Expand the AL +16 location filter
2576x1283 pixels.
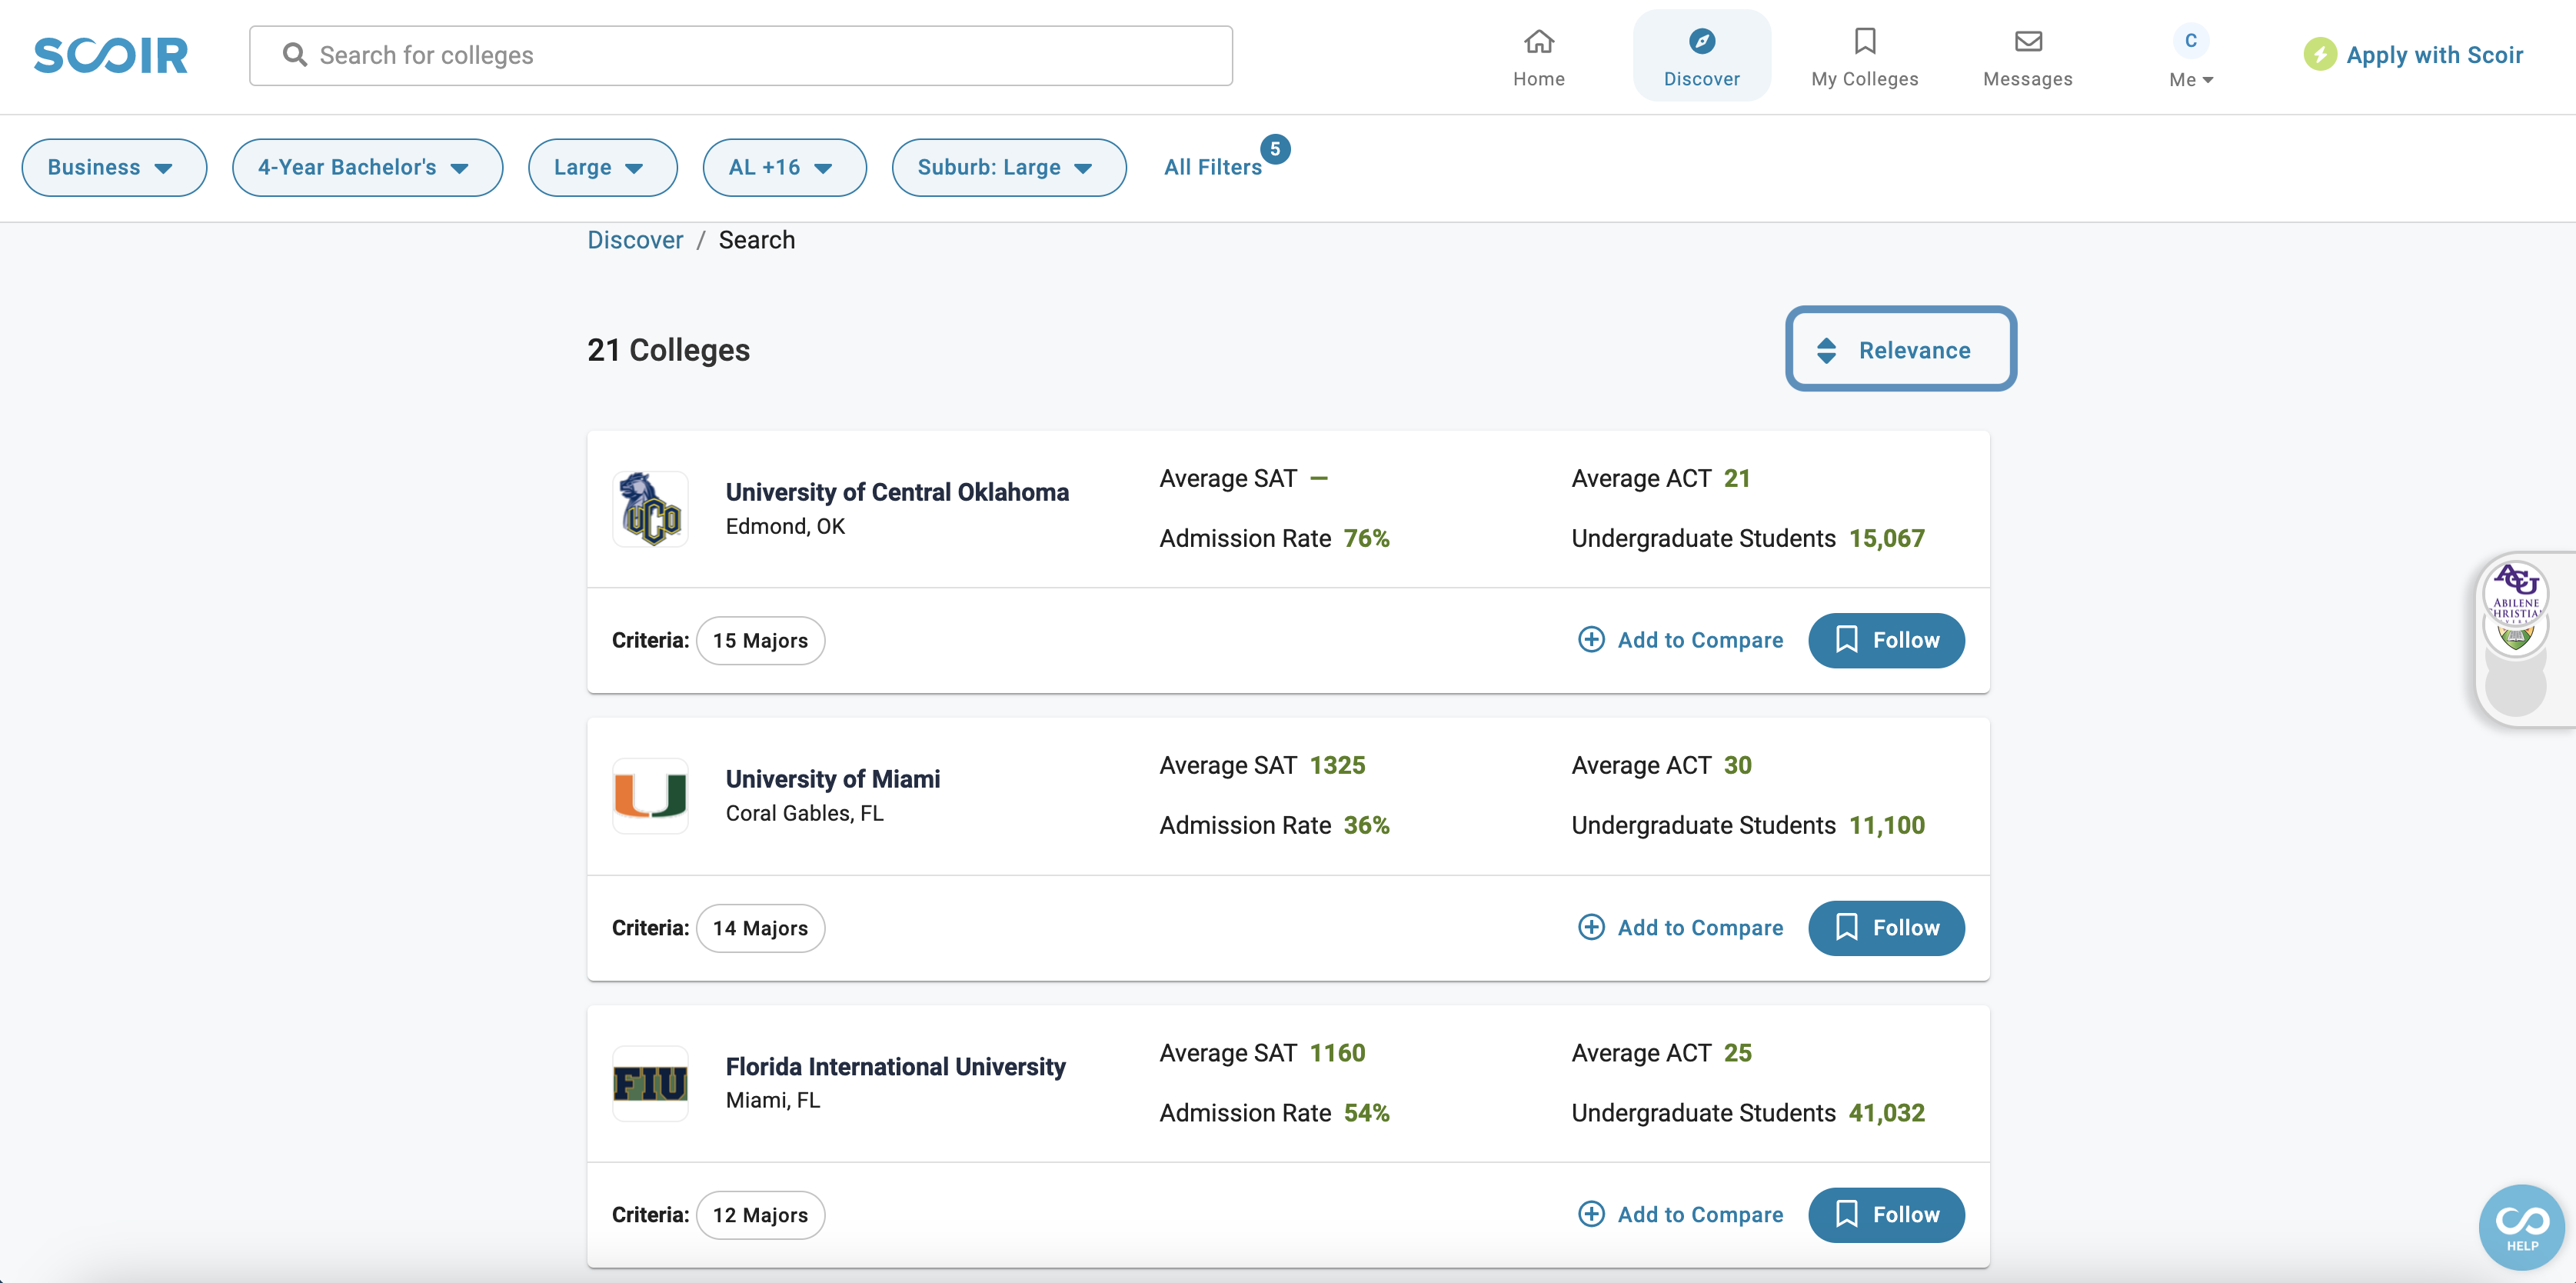[x=784, y=167]
